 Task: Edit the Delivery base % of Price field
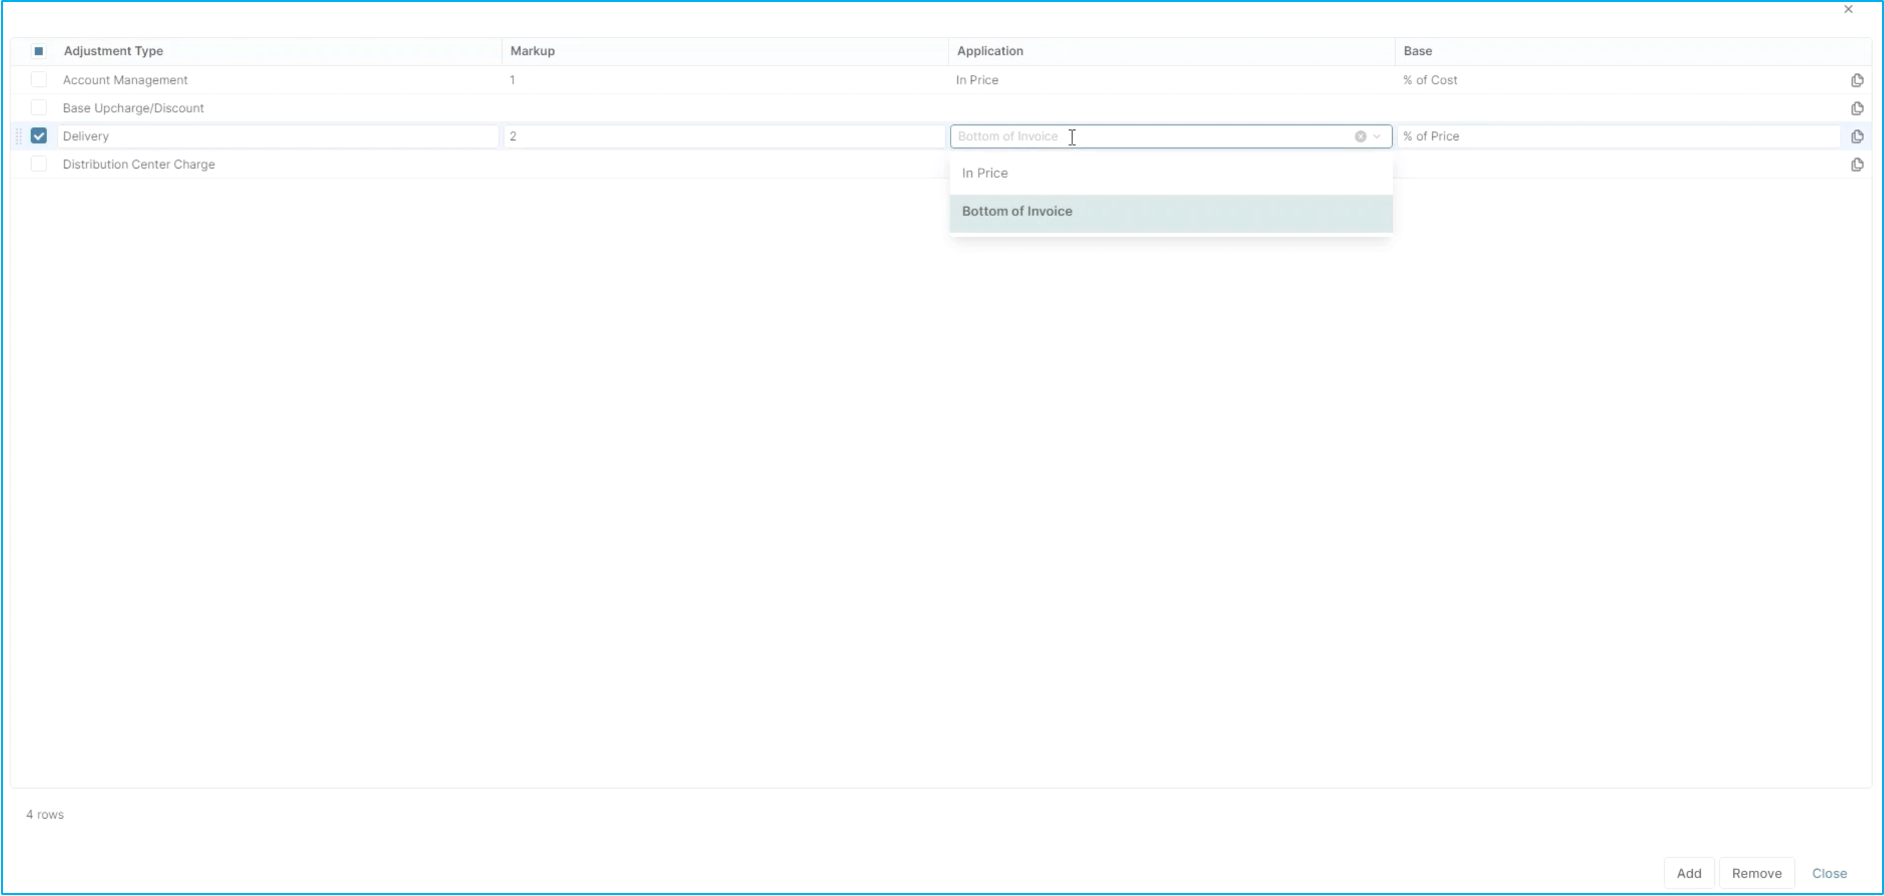1618,136
